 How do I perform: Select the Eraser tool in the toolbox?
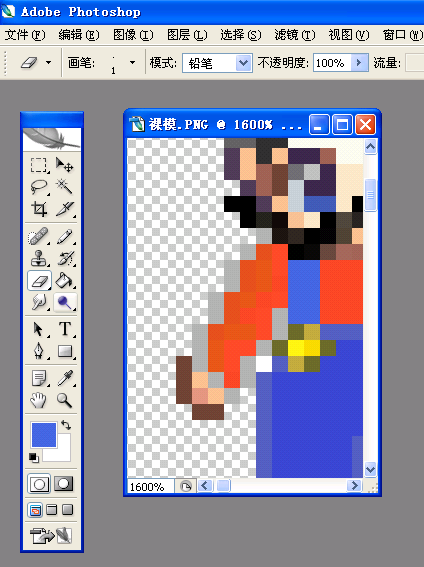39,281
